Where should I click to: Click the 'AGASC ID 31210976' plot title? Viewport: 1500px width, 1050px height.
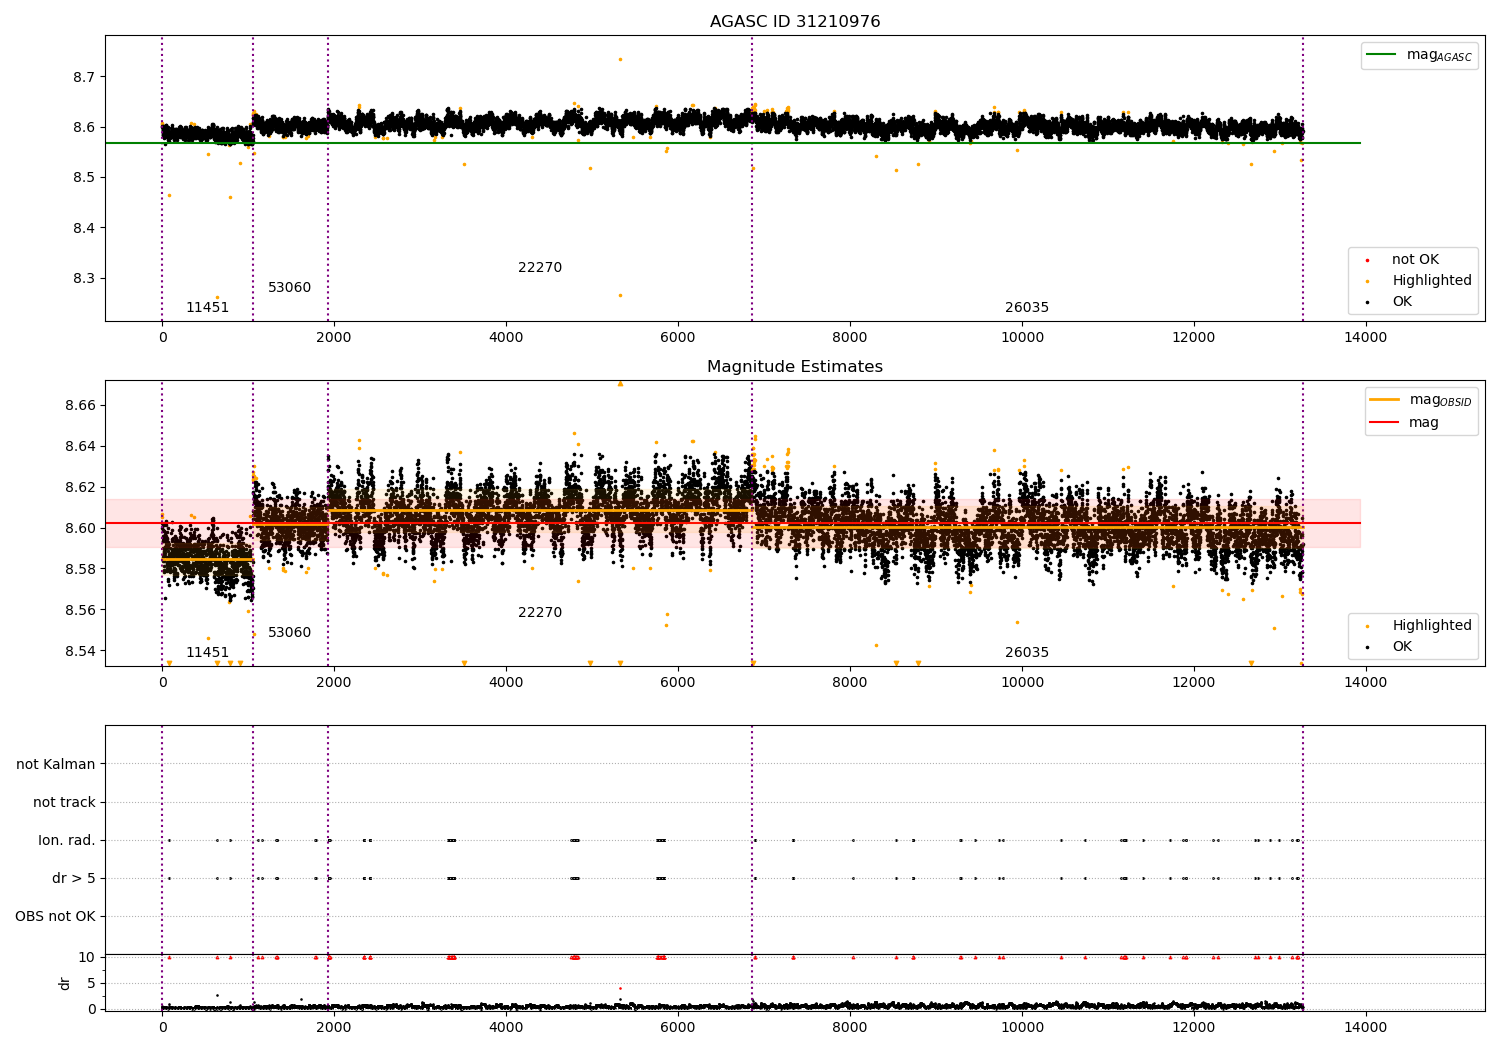[795, 22]
